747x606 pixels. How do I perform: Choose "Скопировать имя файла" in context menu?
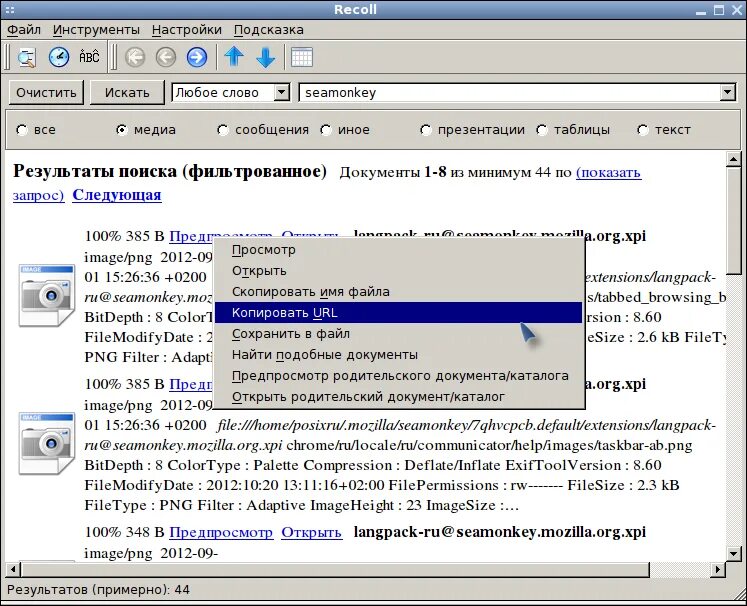[x=398, y=292]
